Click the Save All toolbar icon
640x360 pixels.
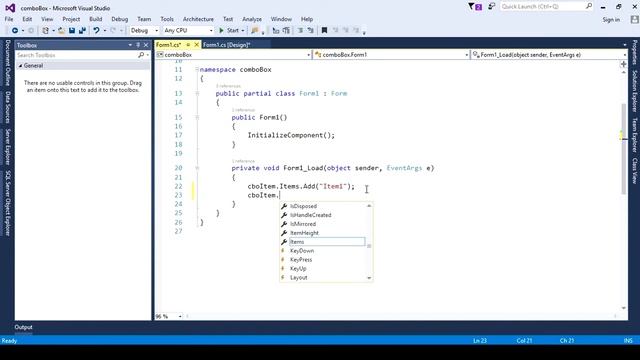82,30
